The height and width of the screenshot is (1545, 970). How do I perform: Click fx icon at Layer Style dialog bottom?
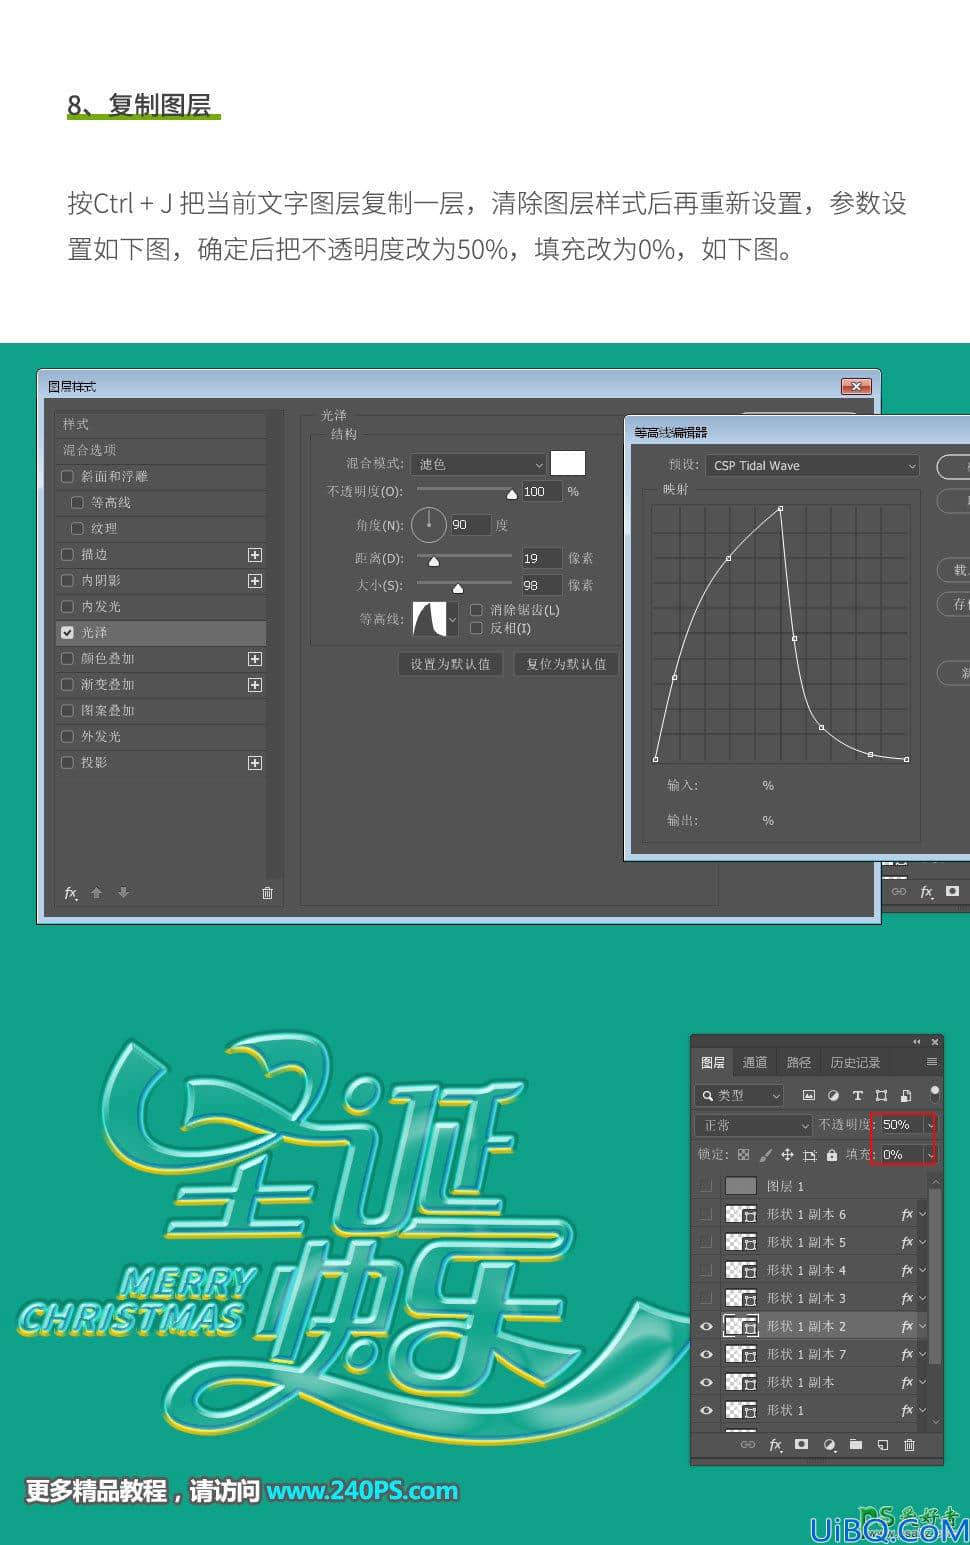click(71, 893)
